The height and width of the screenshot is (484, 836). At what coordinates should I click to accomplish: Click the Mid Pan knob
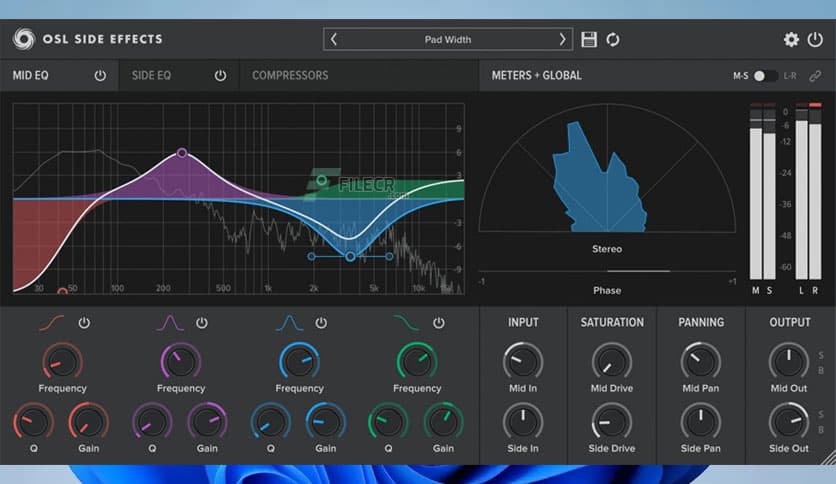tap(701, 362)
